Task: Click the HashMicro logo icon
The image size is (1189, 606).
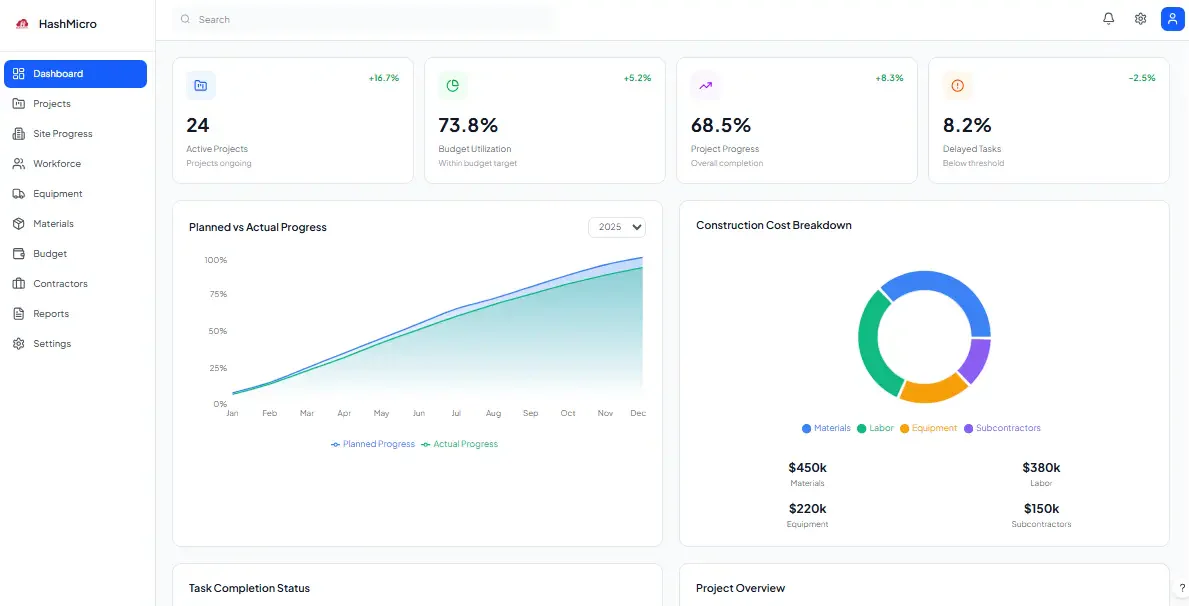Action: (22, 24)
